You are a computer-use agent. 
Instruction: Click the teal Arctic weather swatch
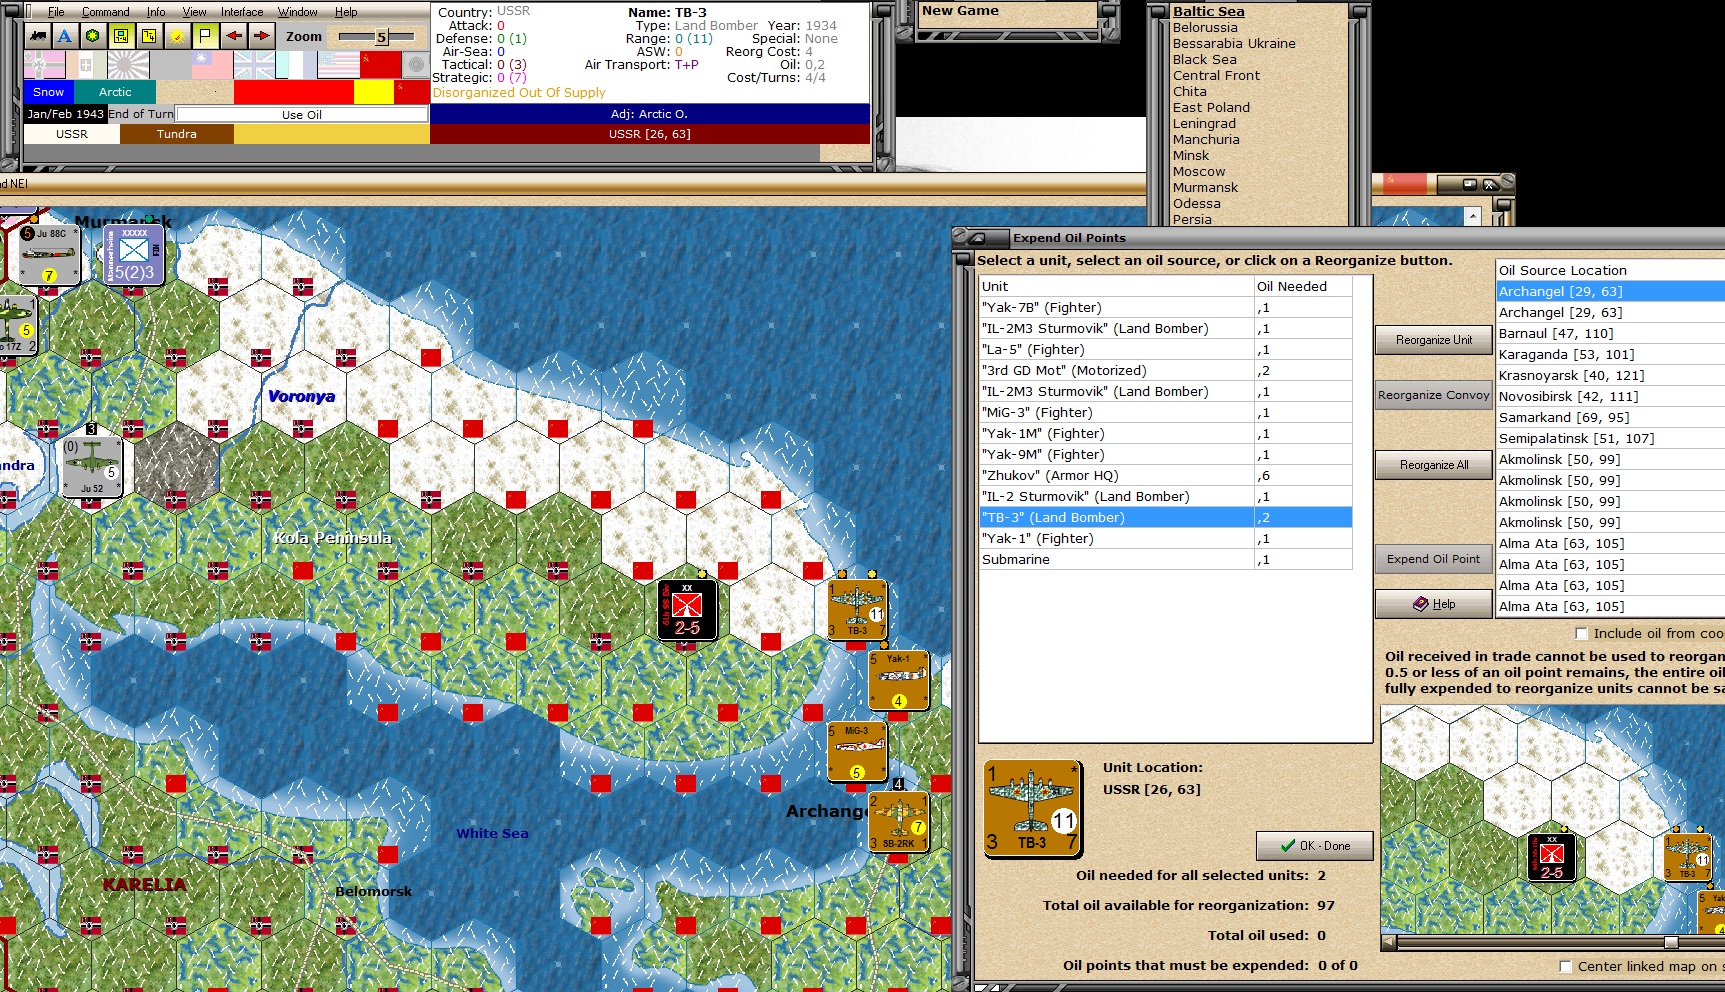coord(115,92)
